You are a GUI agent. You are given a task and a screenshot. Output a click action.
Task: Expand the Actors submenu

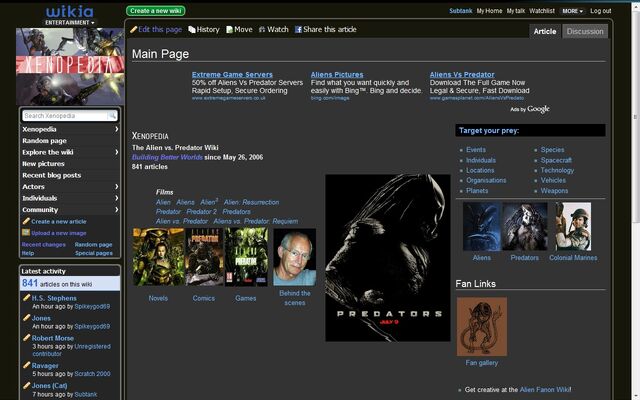click(116, 187)
